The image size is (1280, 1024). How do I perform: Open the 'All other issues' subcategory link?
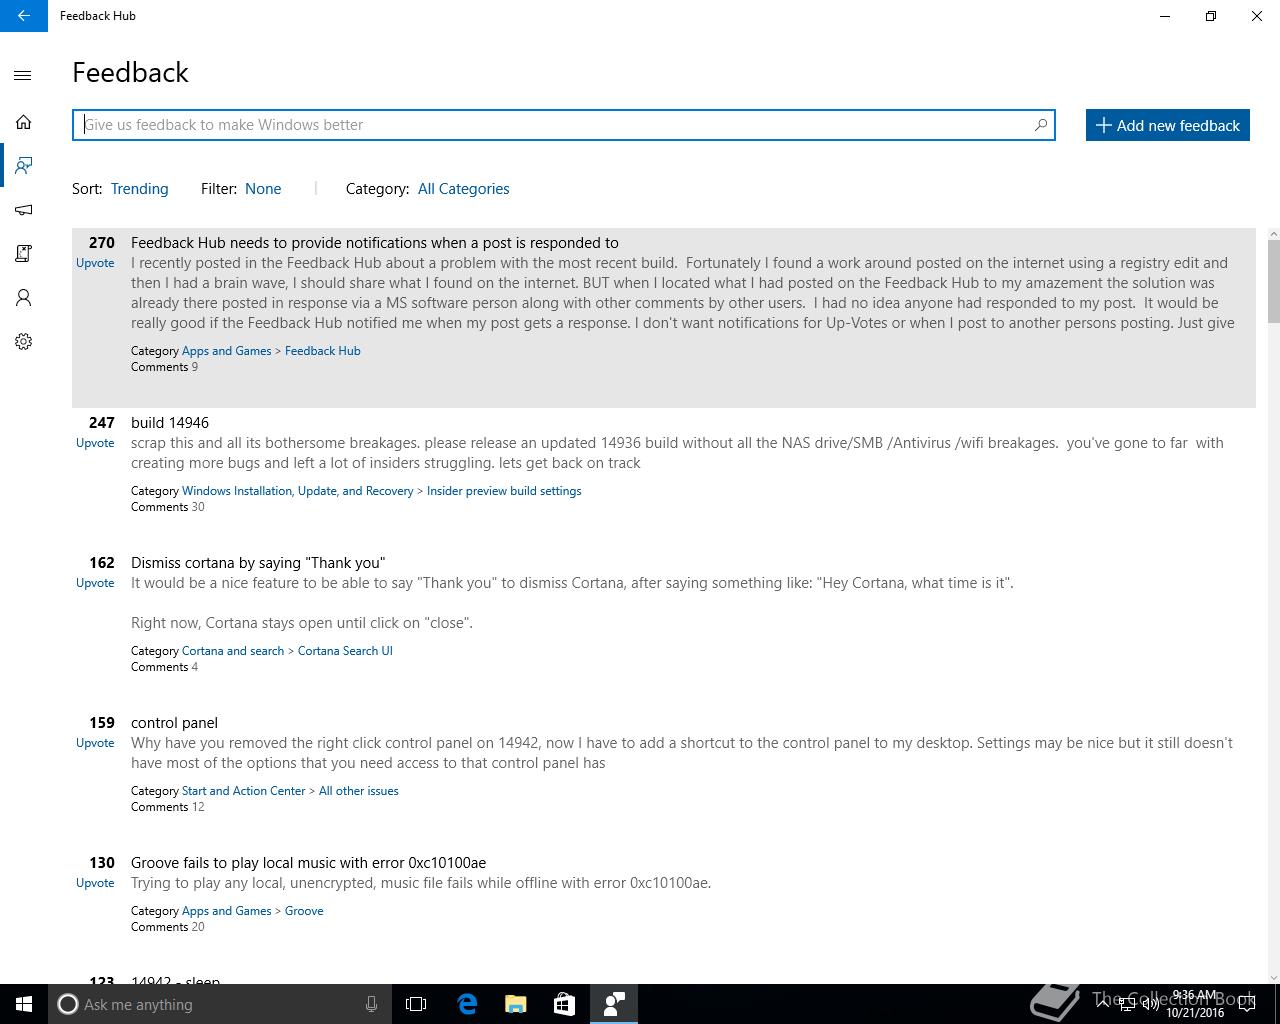[358, 791]
